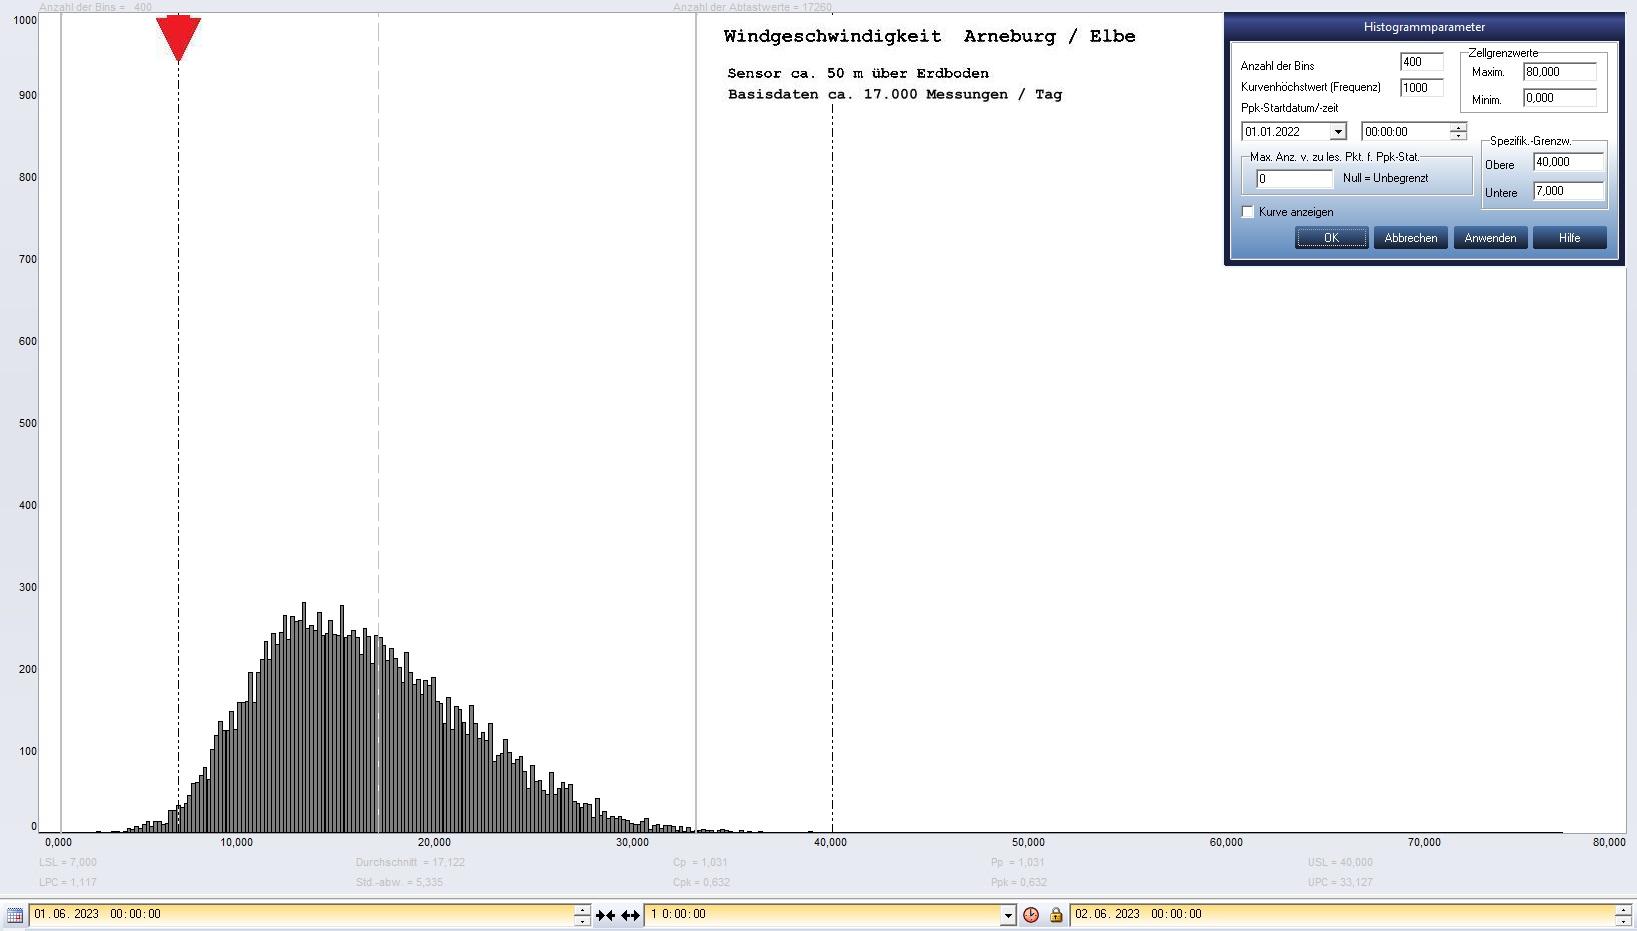
Task: Toggle the padlock lock icon
Action: pyautogui.click(x=1055, y=915)
